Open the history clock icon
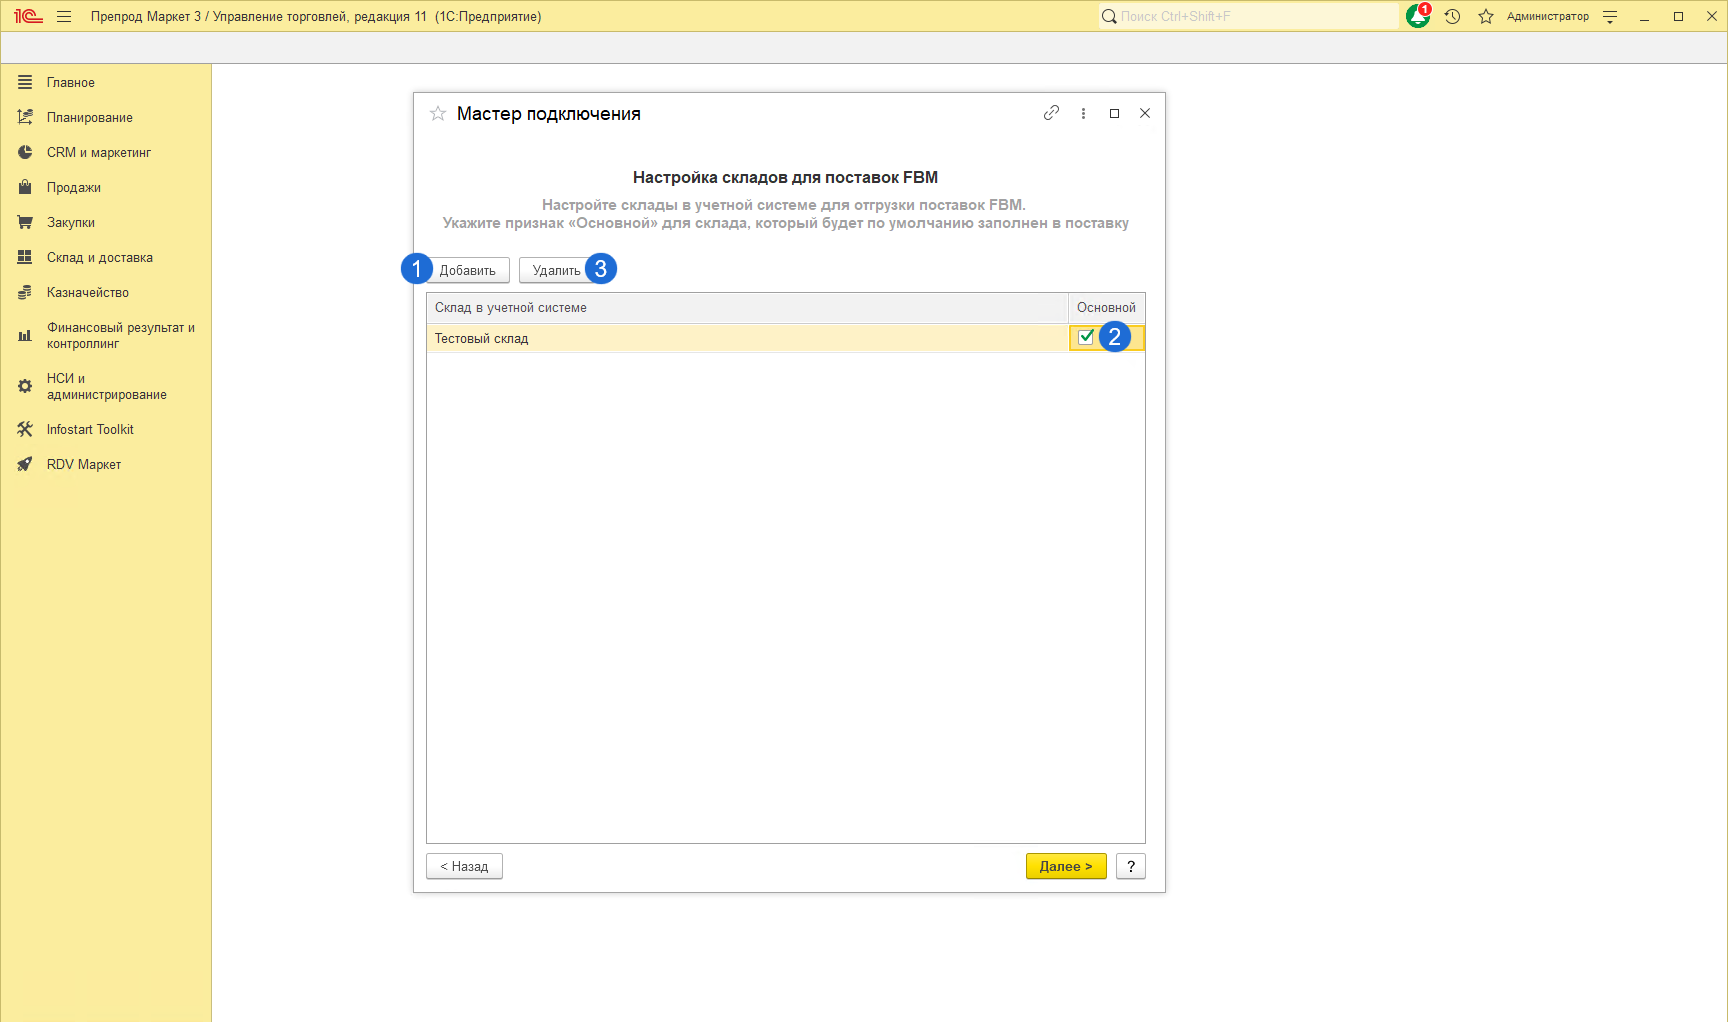 (x=1452, y=16)
